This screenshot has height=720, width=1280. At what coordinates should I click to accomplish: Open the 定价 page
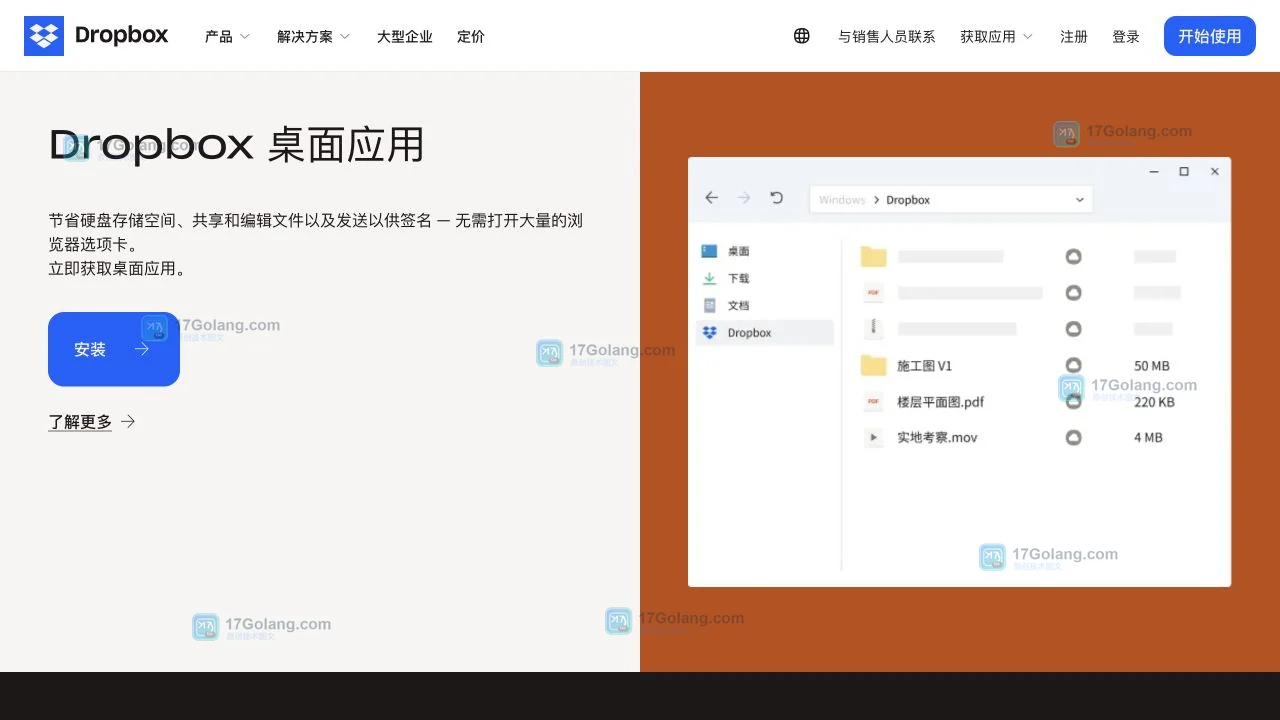pyautogui.click(x=471, y=36)
